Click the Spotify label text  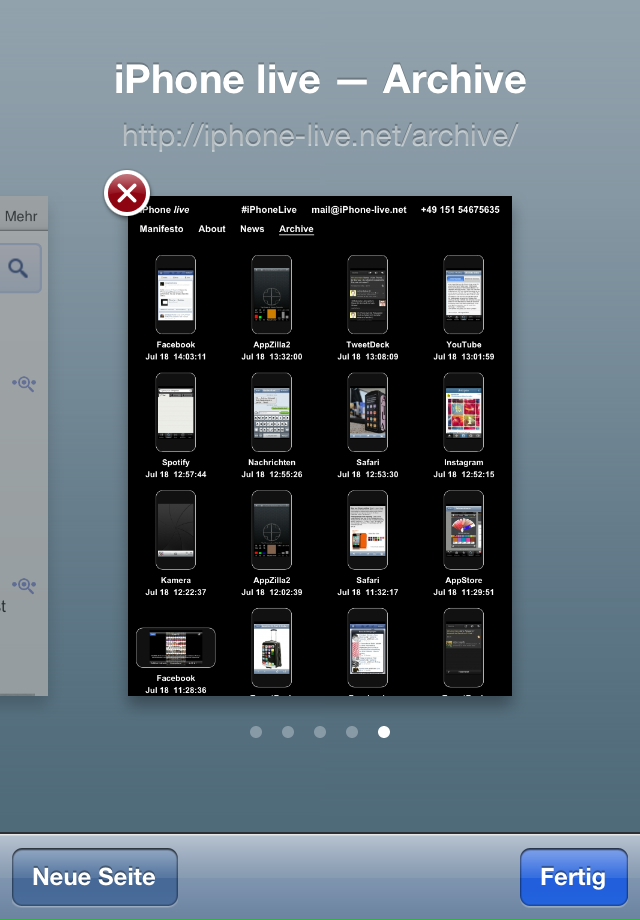coord(175,462)
